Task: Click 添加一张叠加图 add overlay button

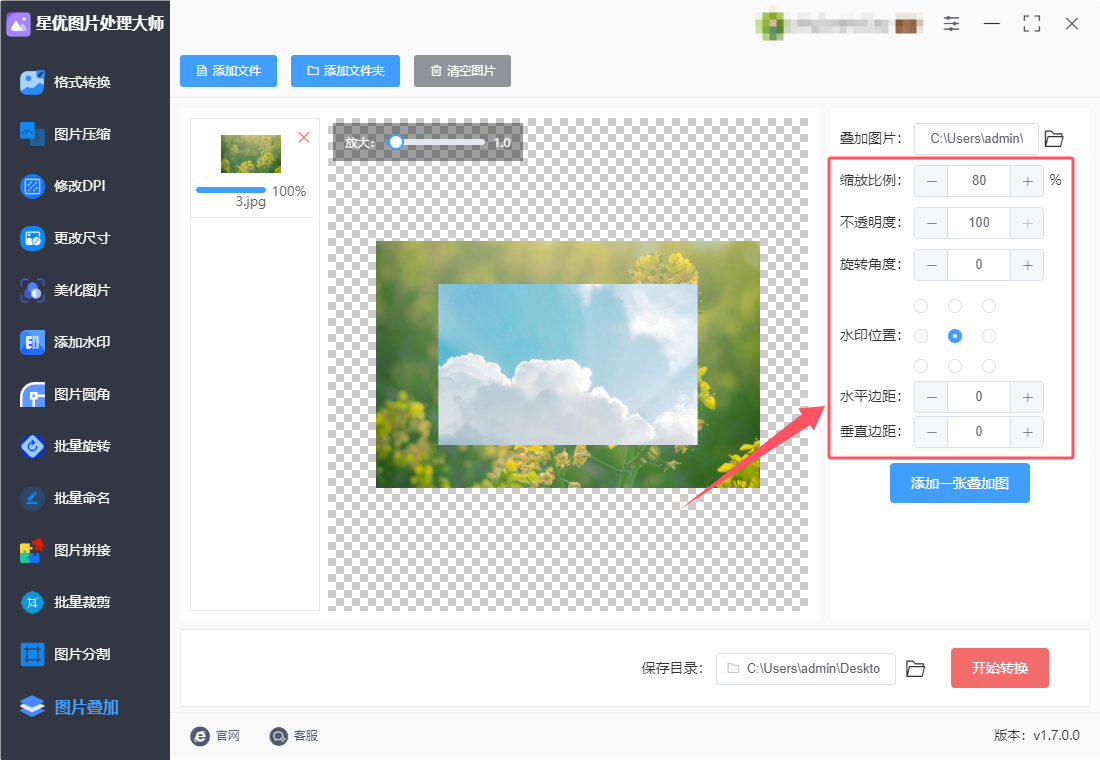Action: [x=960, y=483]
